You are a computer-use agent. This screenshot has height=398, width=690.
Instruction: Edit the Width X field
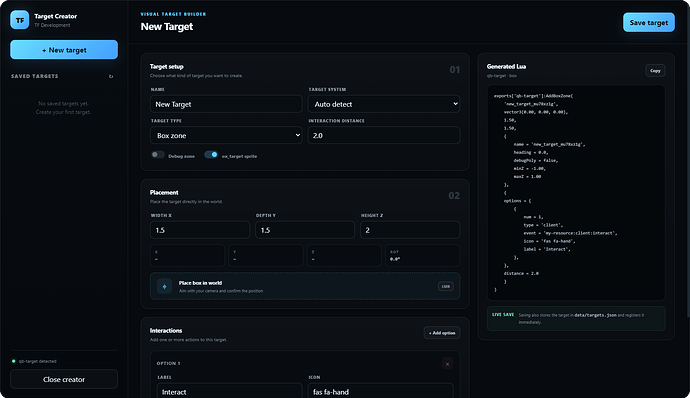tap(200, 230)
